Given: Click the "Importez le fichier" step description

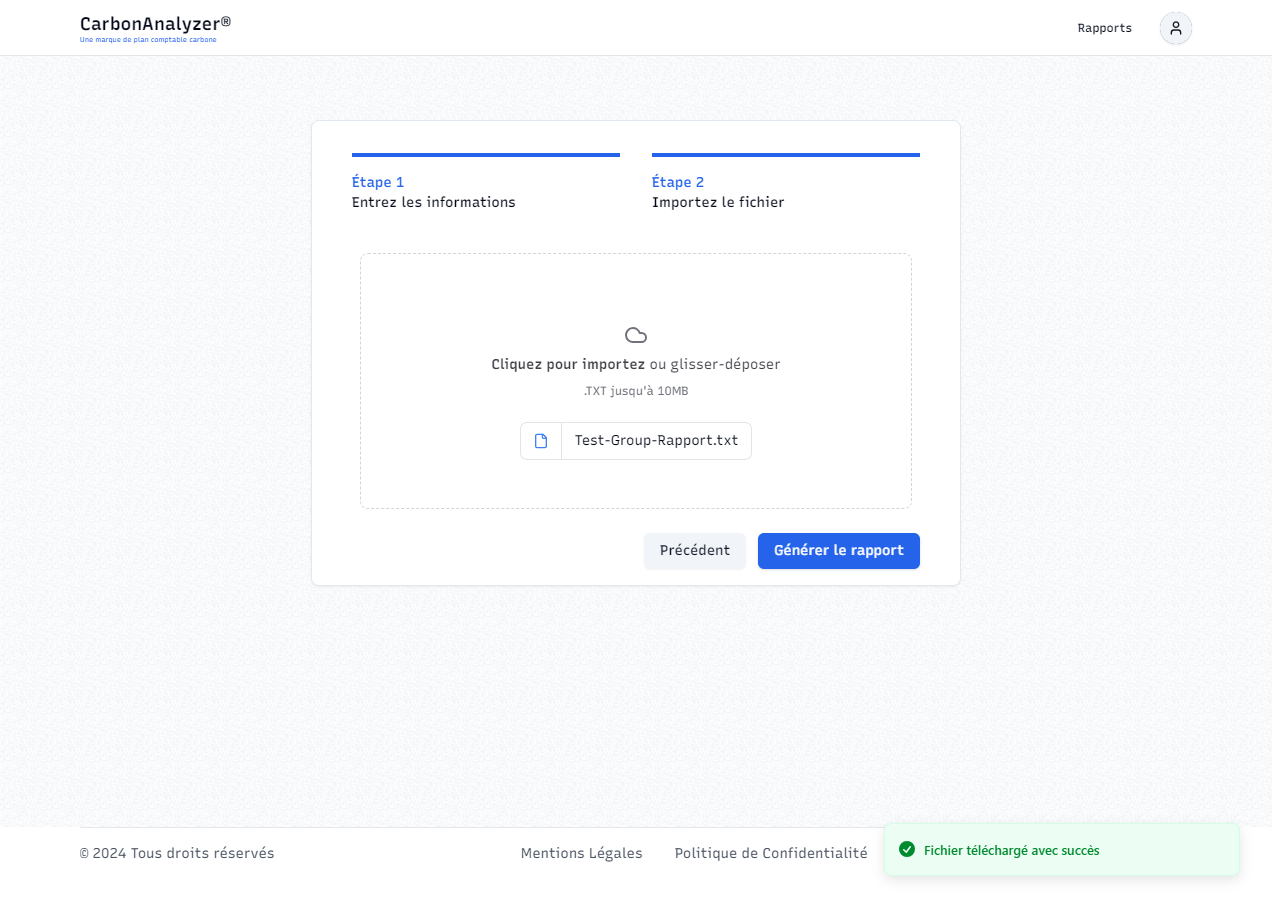Looking at the screenshot, I should (x=717, y=202).
